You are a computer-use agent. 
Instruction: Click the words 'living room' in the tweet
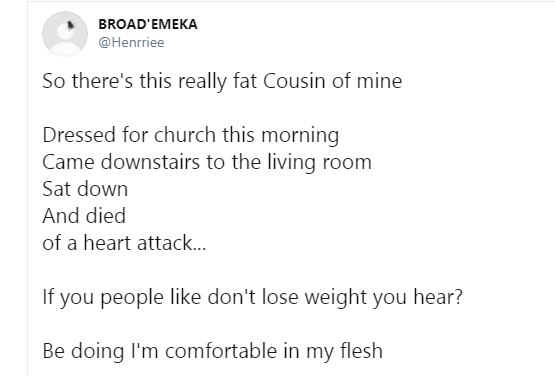point(319,163)
